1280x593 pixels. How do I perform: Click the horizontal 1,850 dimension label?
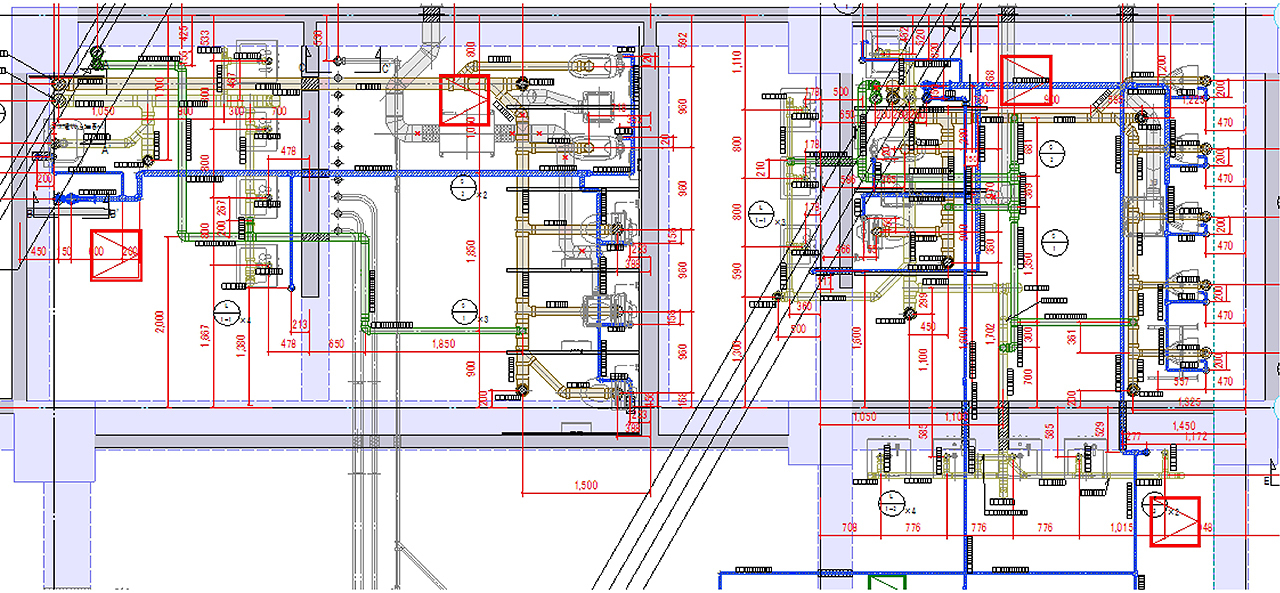point(442,344)
